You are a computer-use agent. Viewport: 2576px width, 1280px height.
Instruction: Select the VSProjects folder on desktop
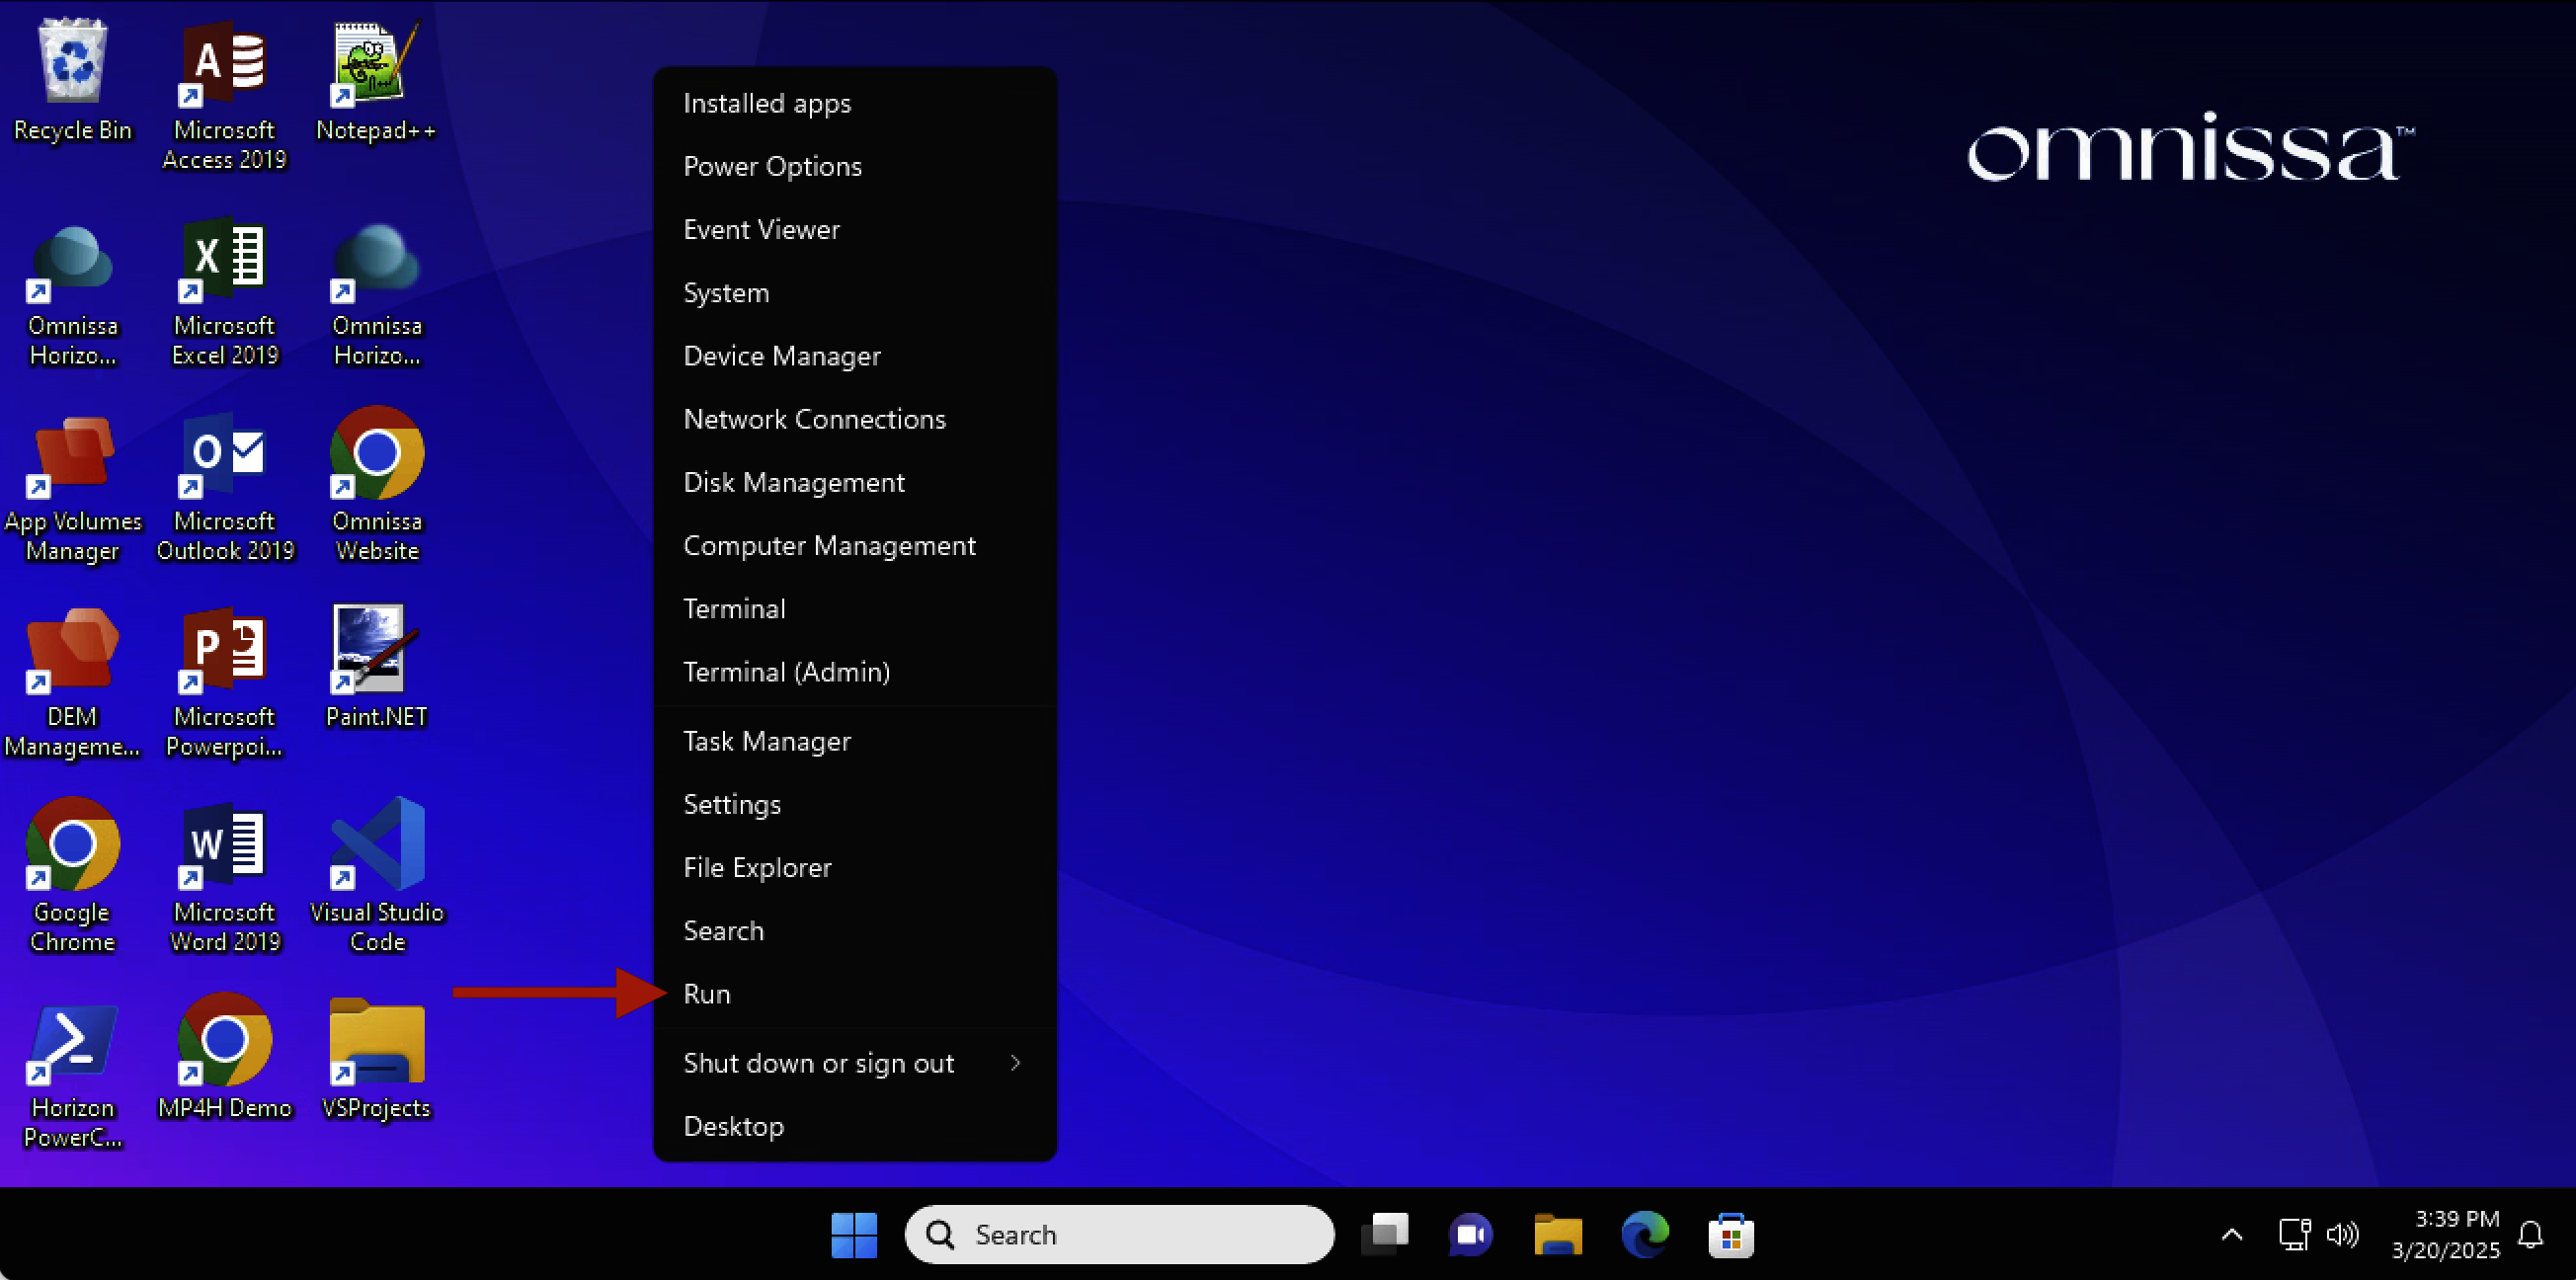coord(377,1042)
